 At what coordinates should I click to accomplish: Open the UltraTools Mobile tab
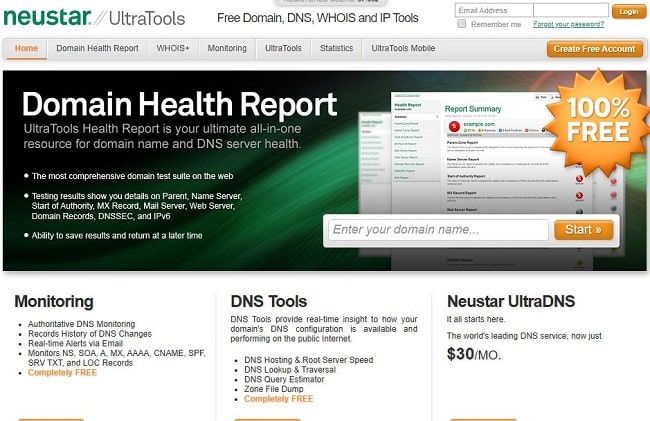[403, 48]
